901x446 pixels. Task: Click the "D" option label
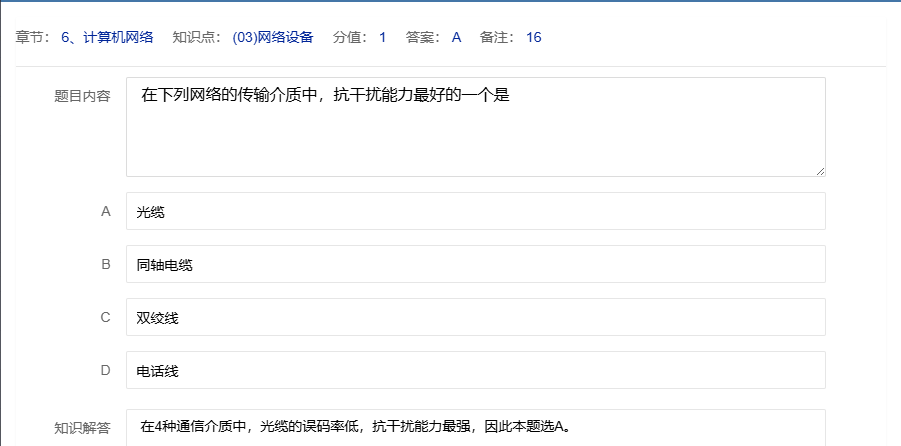point(105,370)
